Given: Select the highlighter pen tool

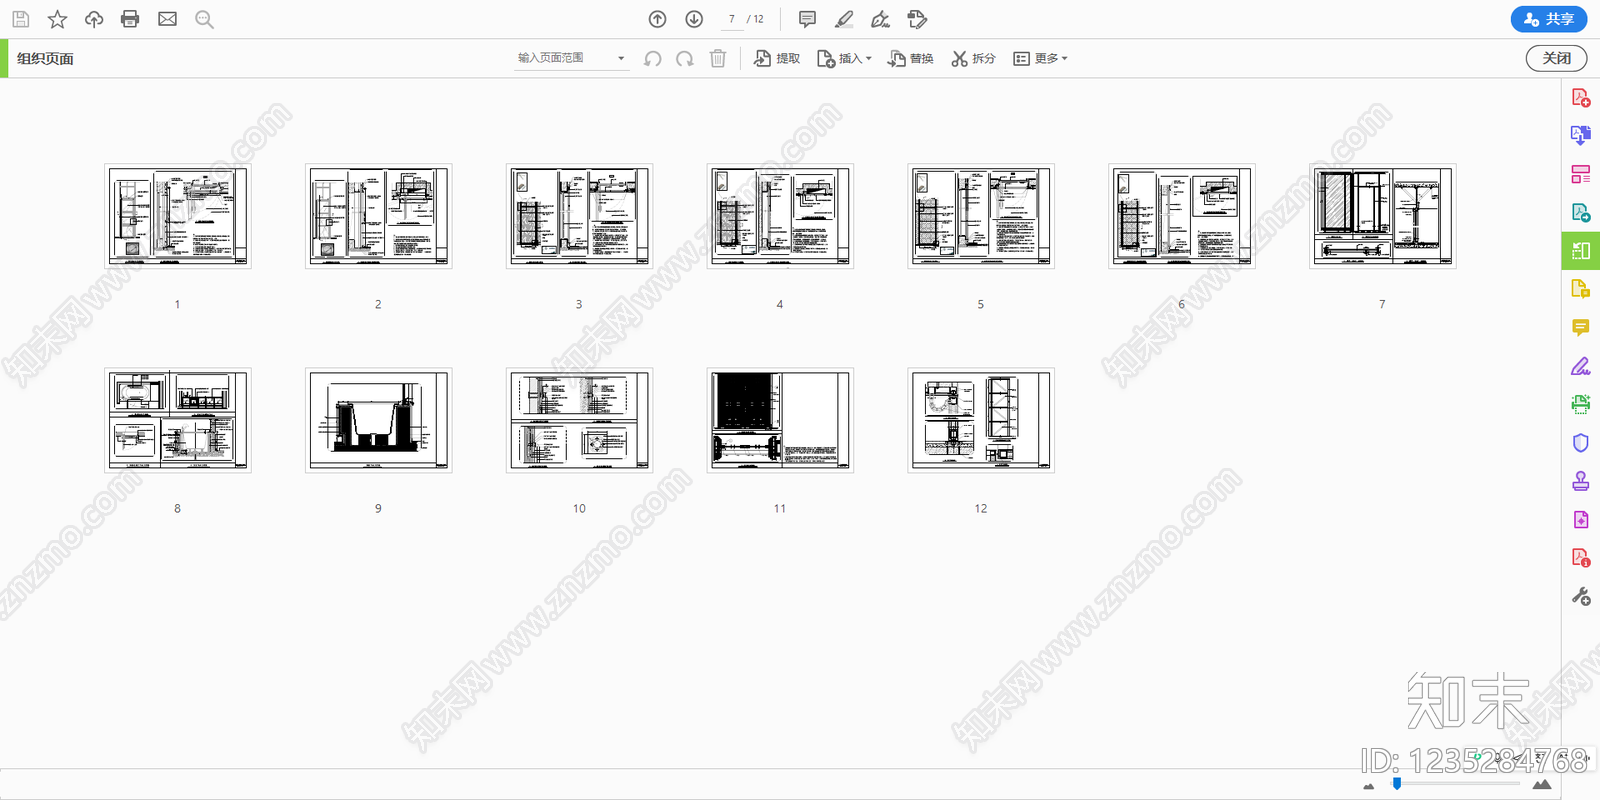Looking at the screenshot, I should 844,19.
